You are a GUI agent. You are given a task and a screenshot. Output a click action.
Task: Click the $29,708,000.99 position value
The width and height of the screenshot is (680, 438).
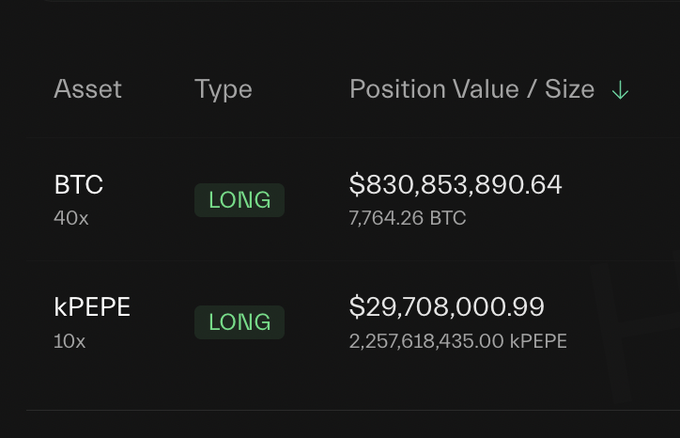[x=446, y=307]
